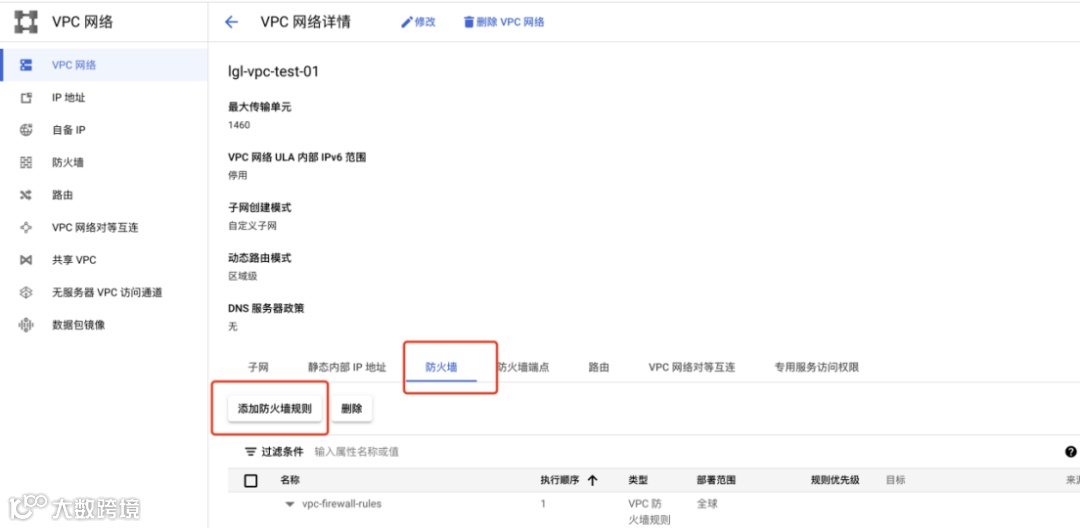Image resolution: width=1080 pixels, height=528 pixels.
Task: Click the IP 地址 sidebar icon
Action: [25, 98]
